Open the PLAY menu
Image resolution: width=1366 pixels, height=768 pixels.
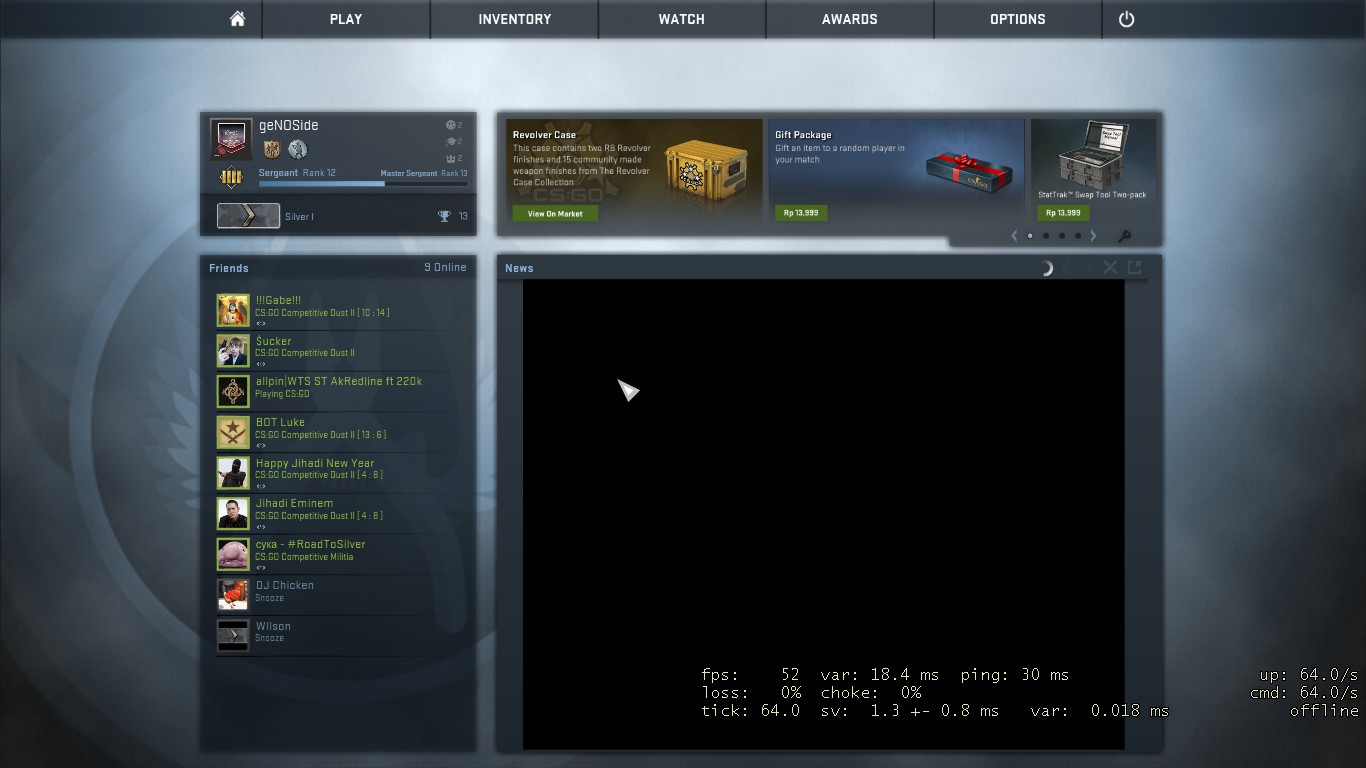(x=346, y=19)
